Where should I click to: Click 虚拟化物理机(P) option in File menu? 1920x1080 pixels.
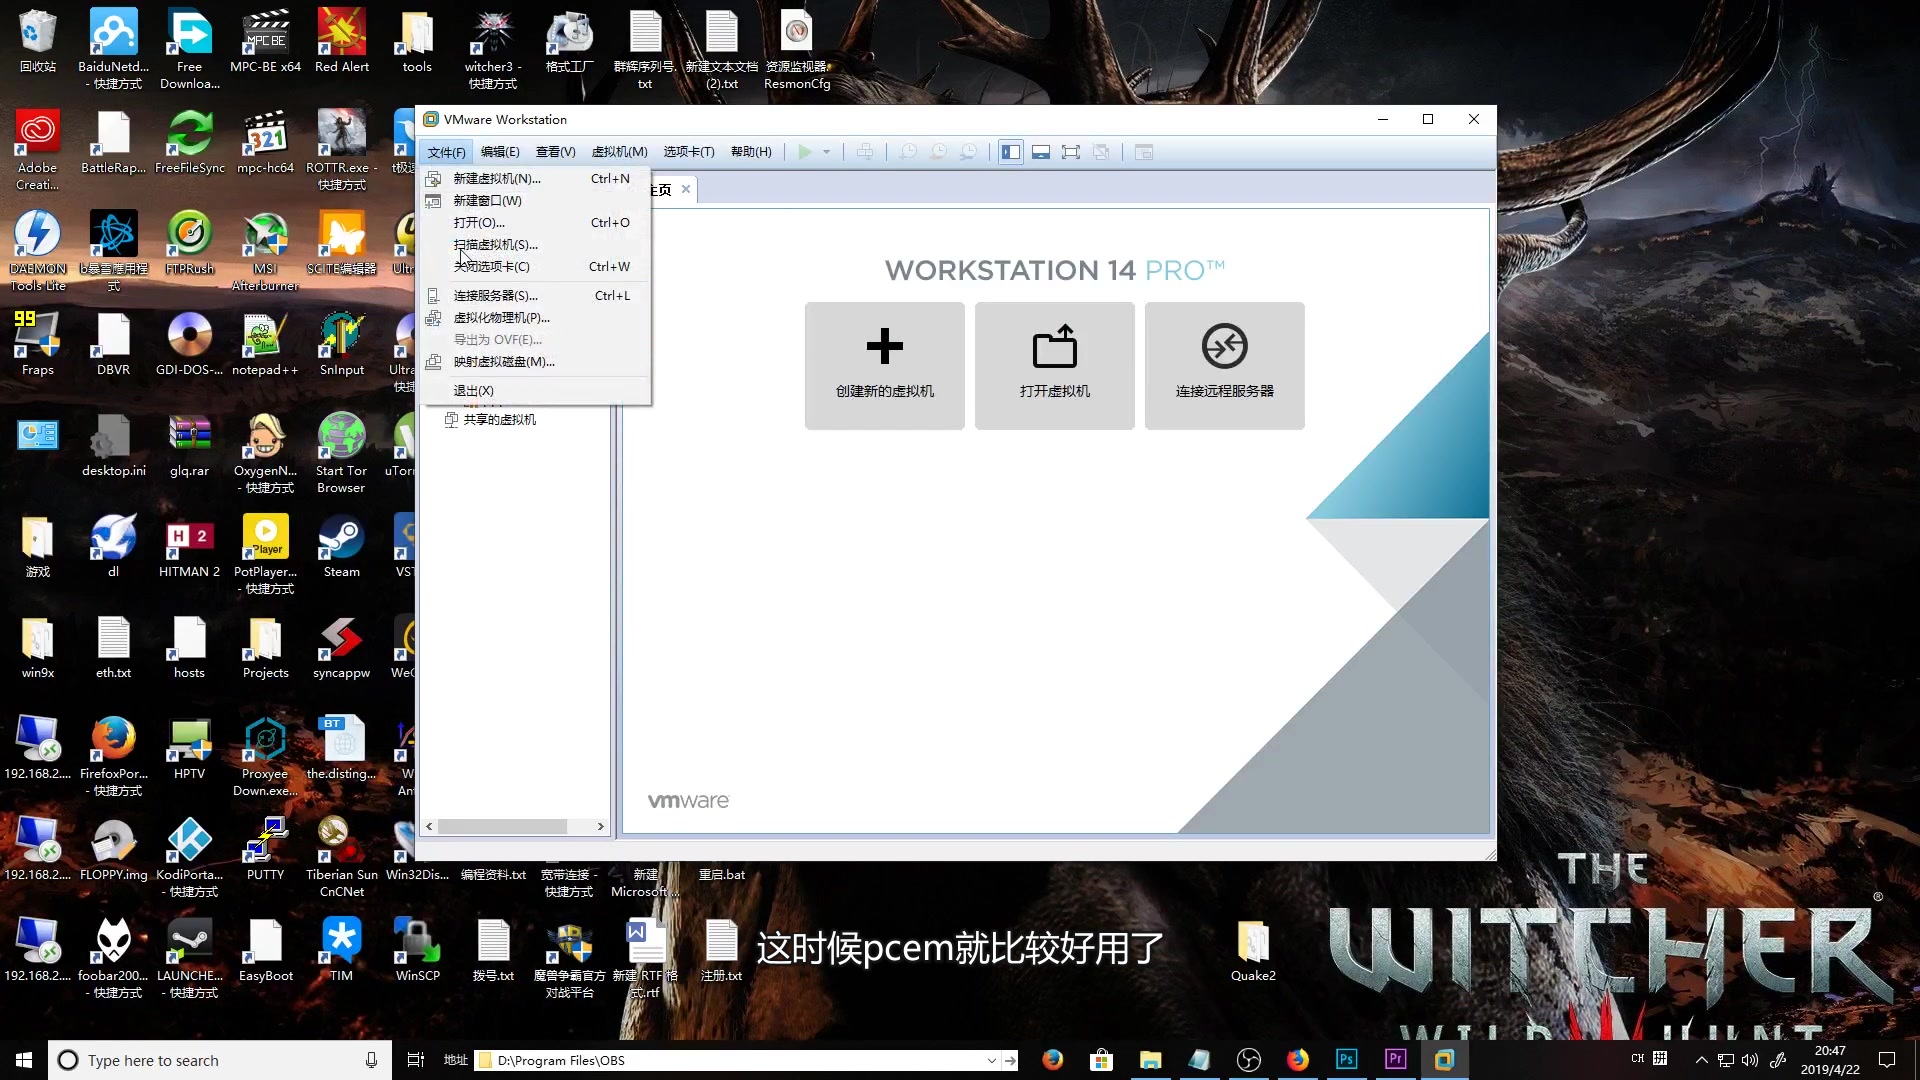[x=501, y=316]
